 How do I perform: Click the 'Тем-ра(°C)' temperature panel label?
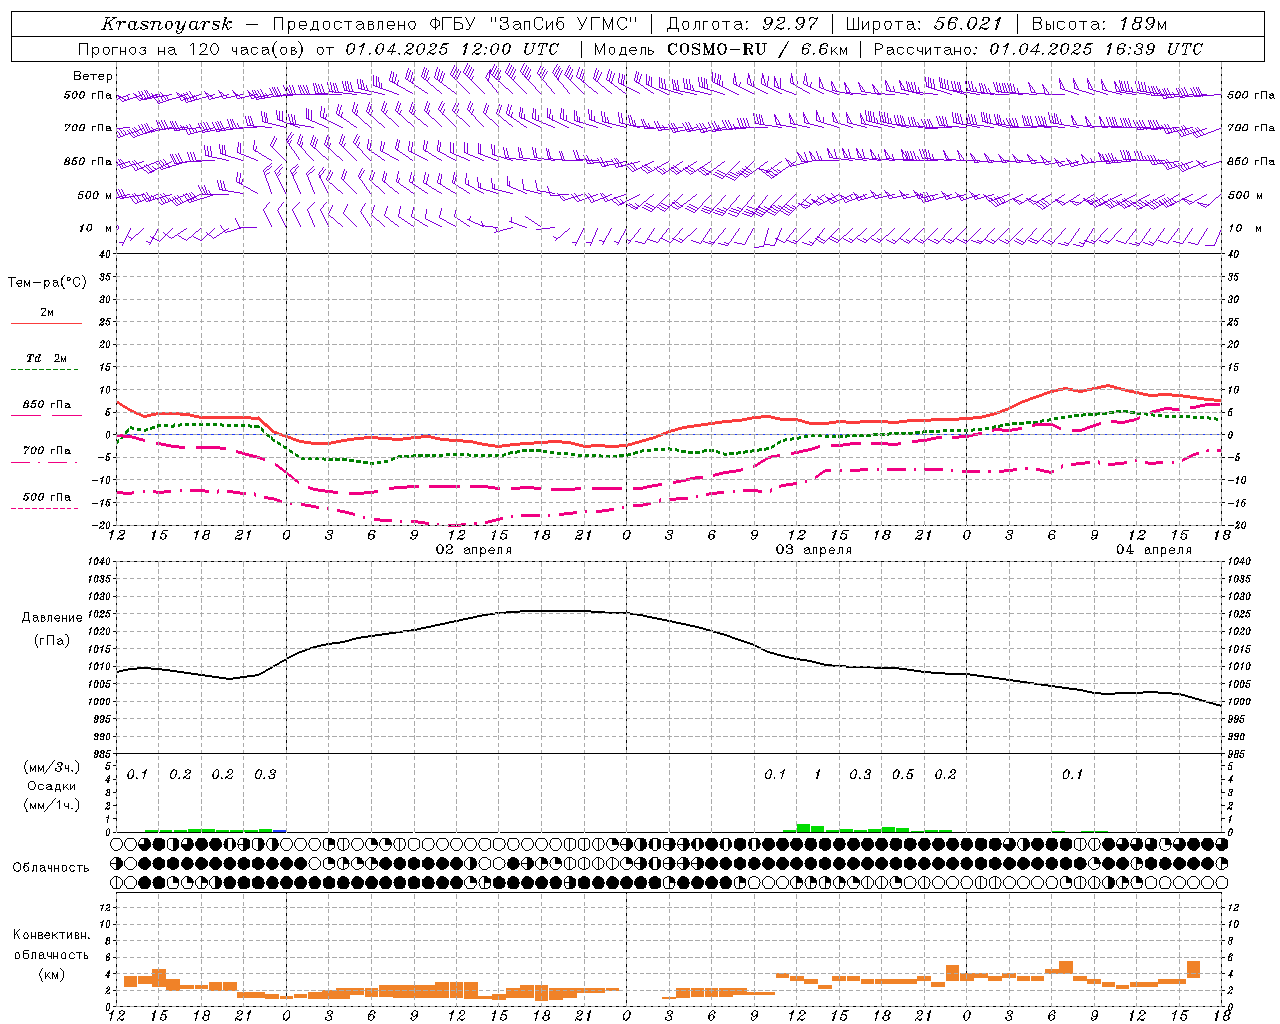coord(47,283)
